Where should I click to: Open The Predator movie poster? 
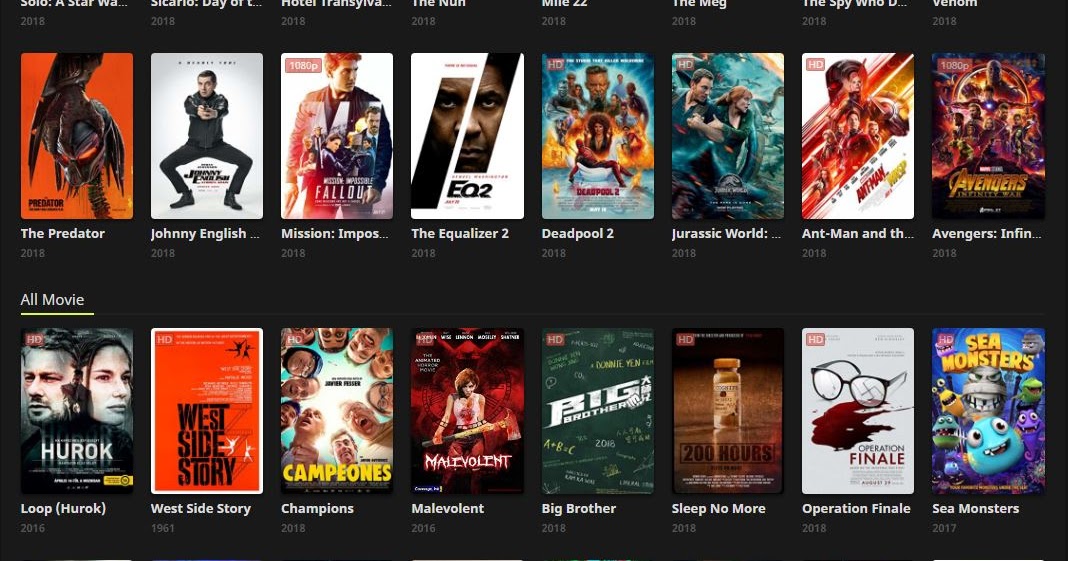pos(77,136)
